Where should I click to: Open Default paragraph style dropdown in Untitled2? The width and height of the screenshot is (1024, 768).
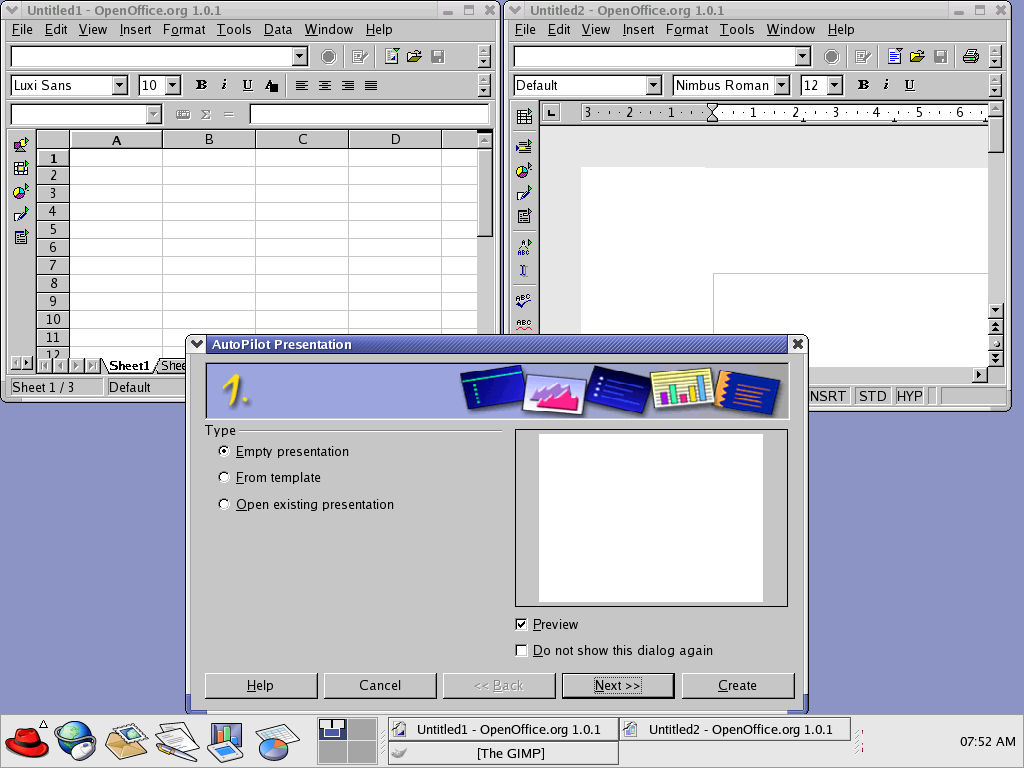click(654, 85)
